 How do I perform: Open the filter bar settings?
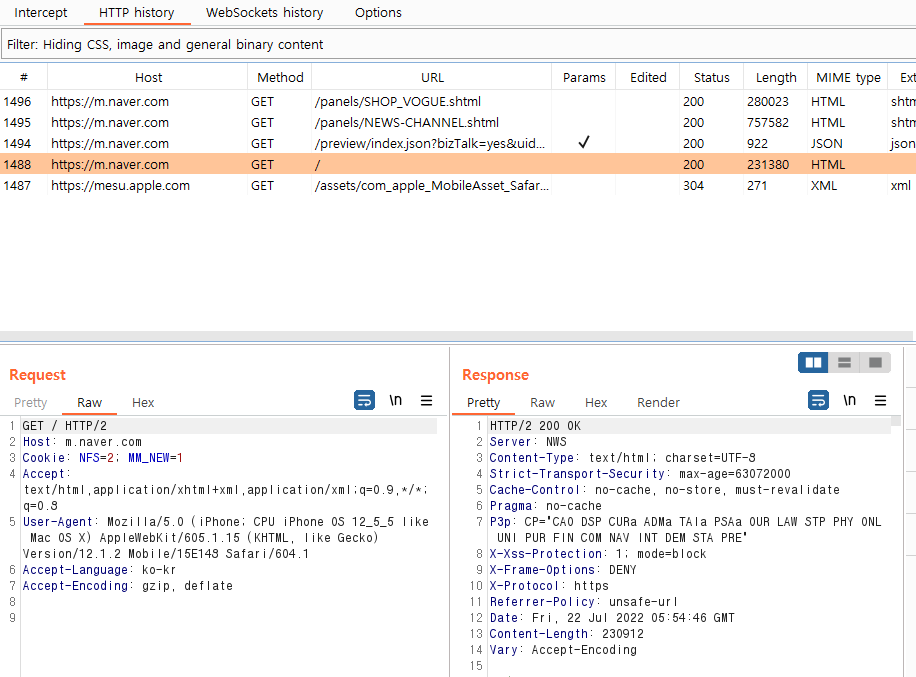click(458, 44)
